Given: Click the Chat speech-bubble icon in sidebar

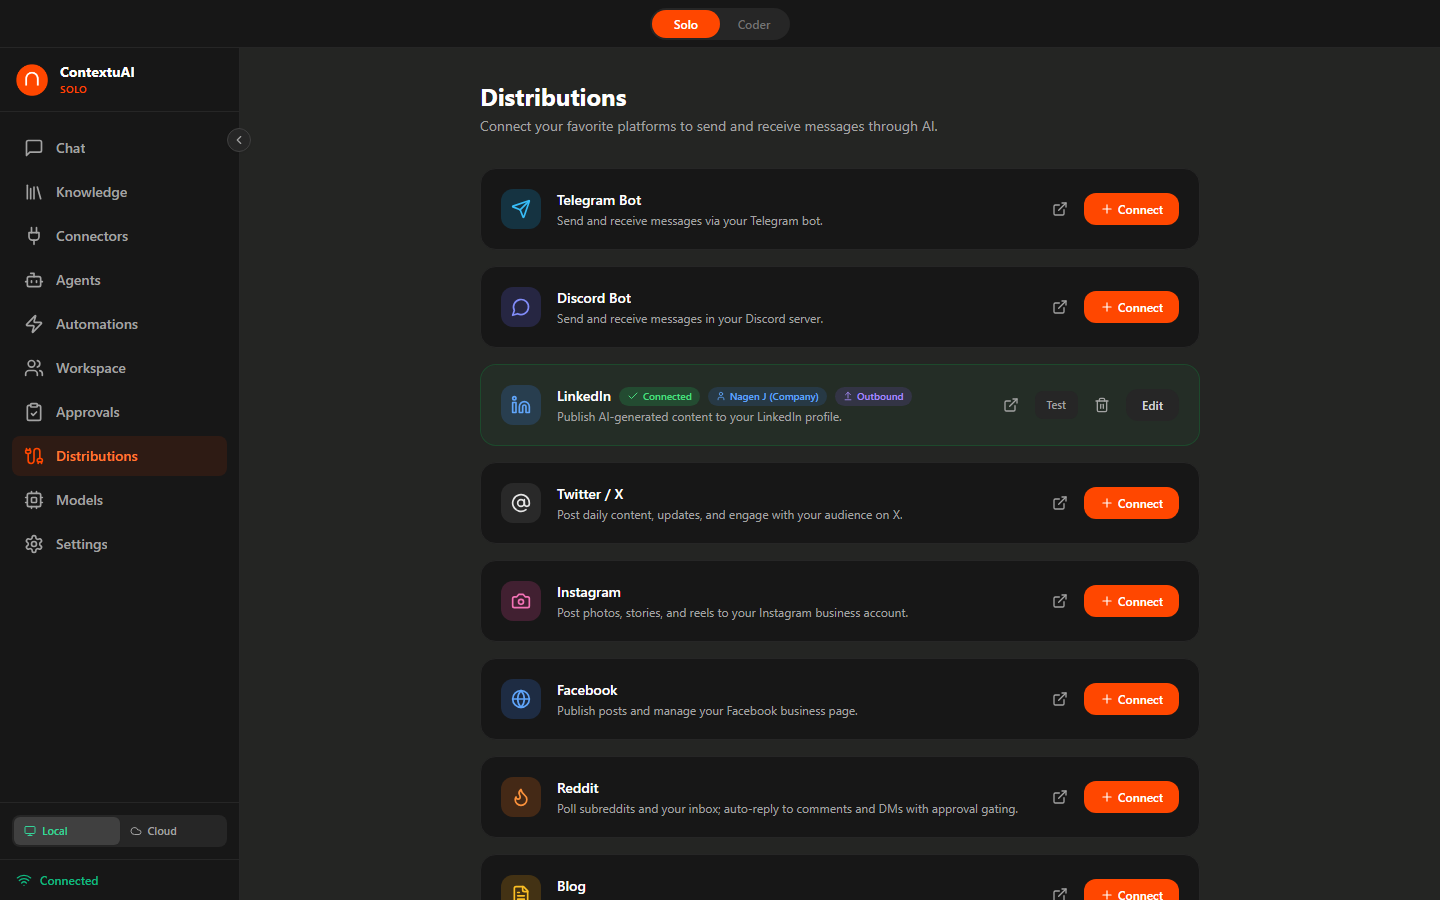Looking at the screenshot, I should point(34,148).
